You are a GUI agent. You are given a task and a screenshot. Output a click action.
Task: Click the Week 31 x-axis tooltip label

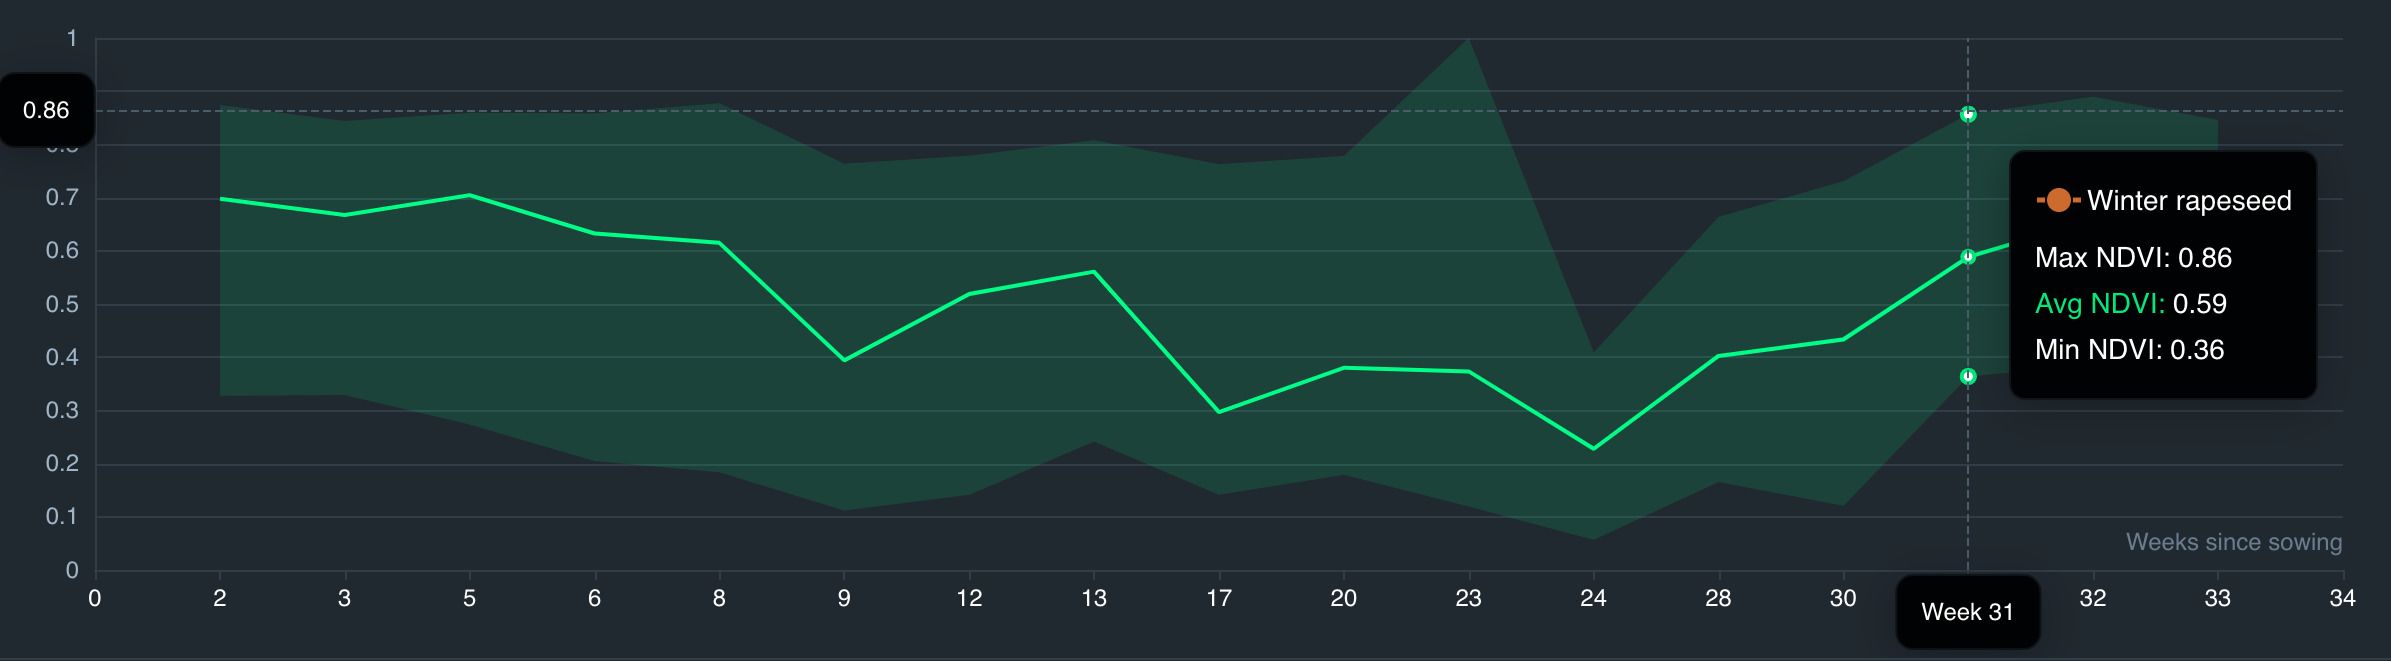(1967, 612)
